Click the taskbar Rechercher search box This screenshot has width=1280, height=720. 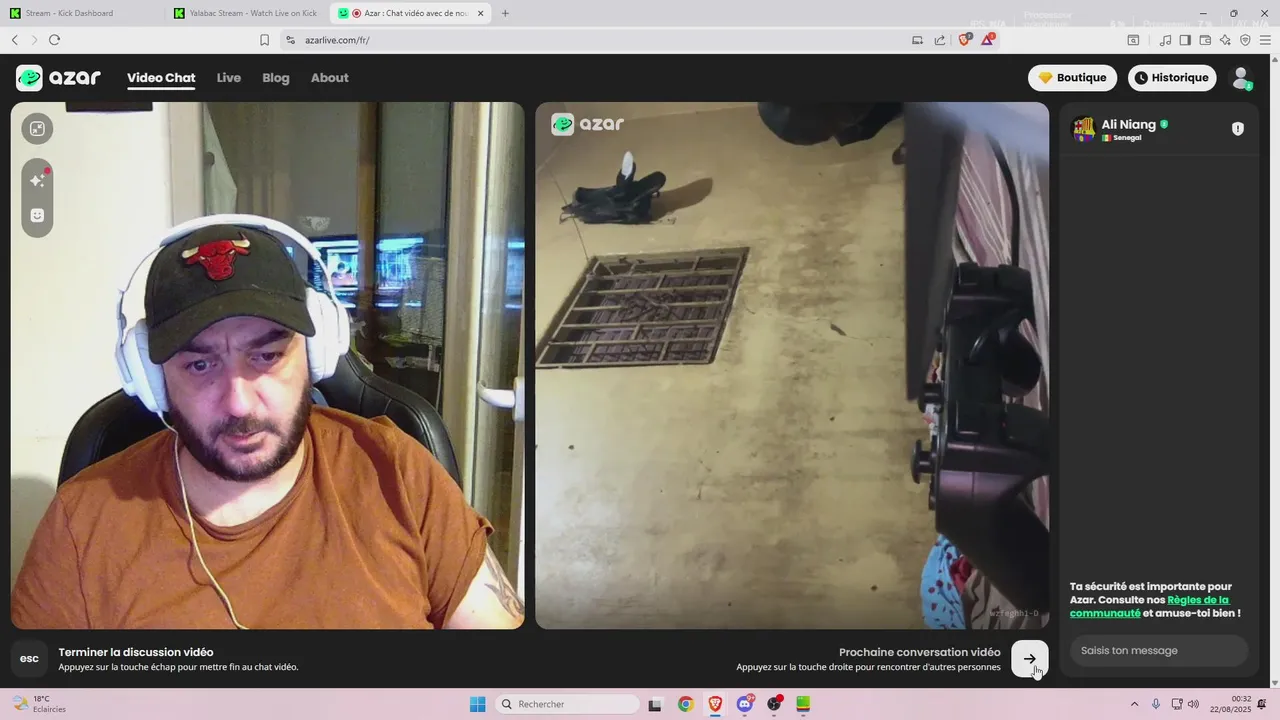(568, 704)
